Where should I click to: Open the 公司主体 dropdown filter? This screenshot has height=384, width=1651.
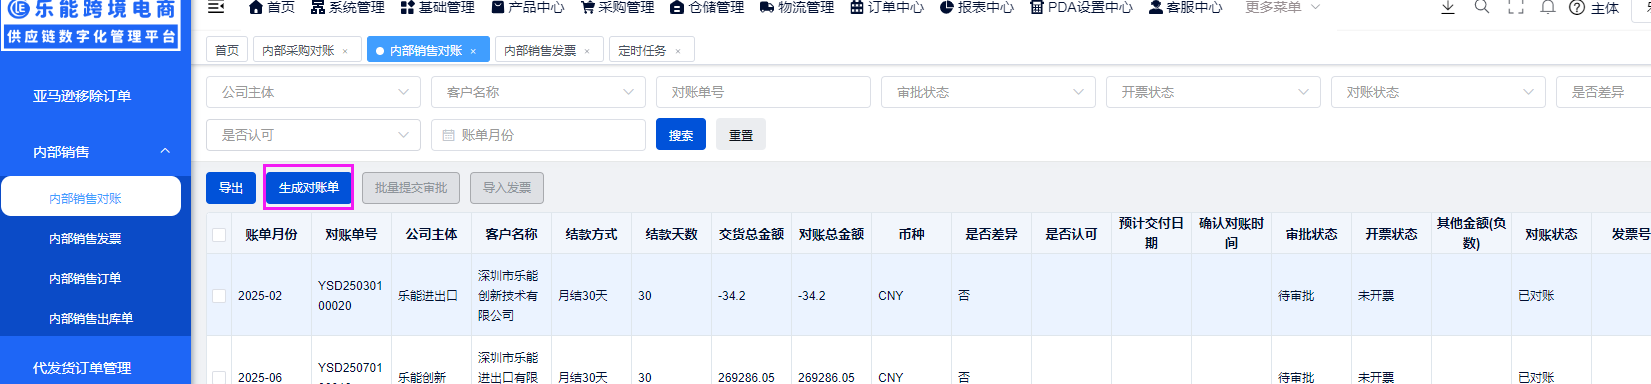pyautogui.click(x=313, y=92)
